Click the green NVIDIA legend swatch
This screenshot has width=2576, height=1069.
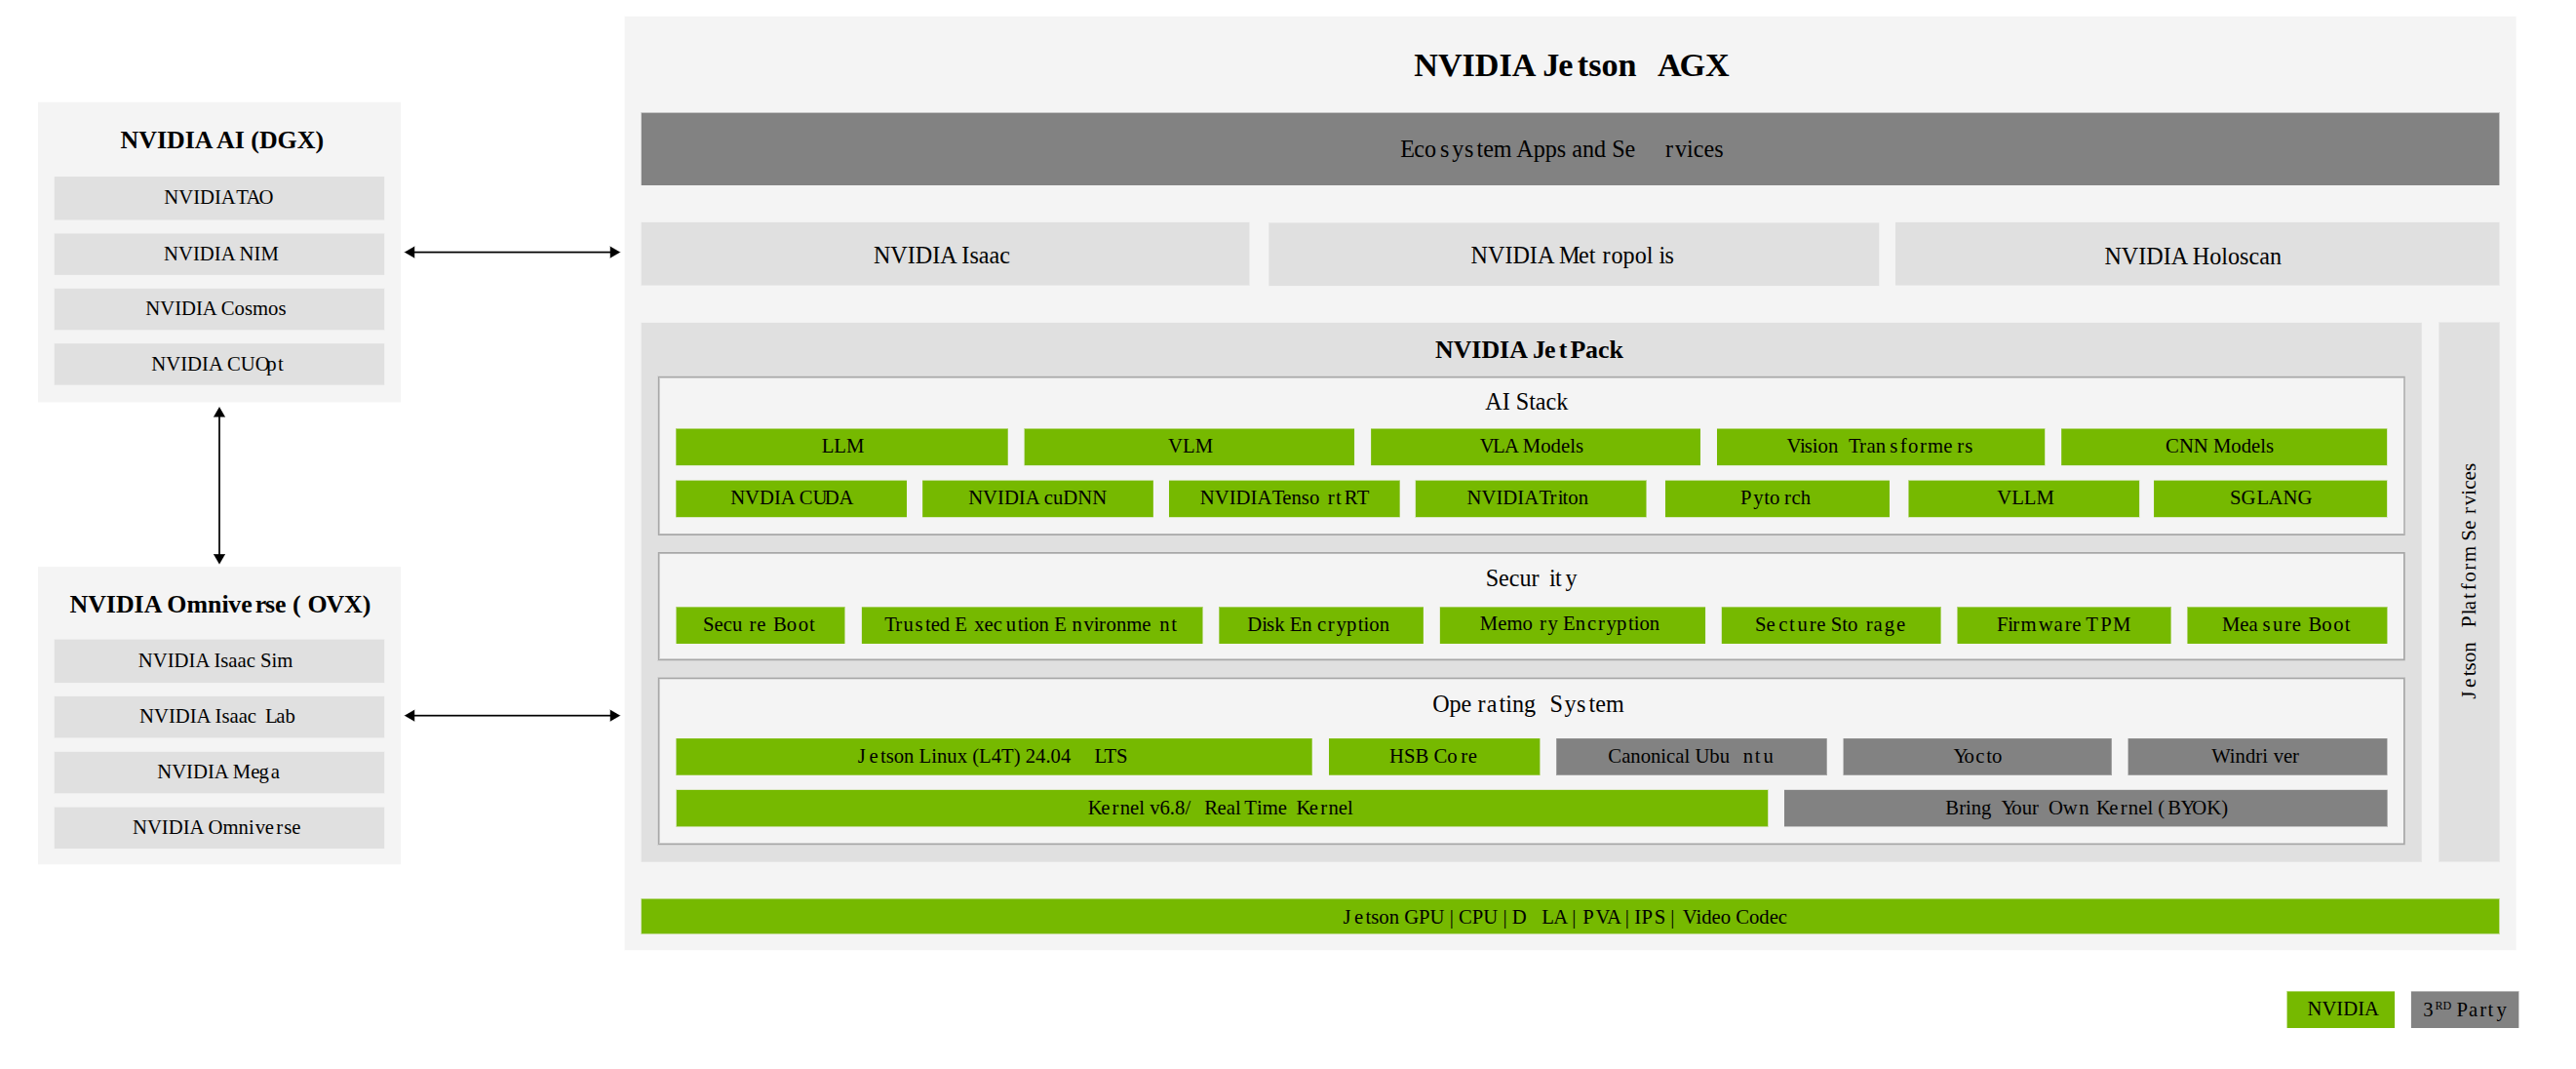[x=2341, y=1010]
